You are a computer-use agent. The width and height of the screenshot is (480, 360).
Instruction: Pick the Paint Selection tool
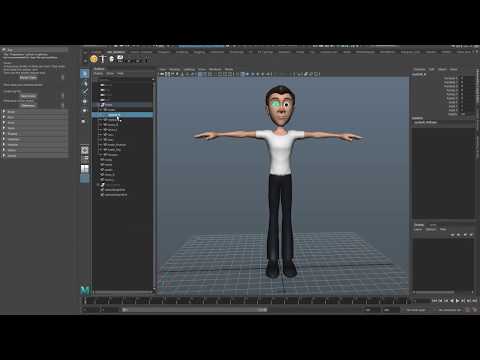pos(85,92)
